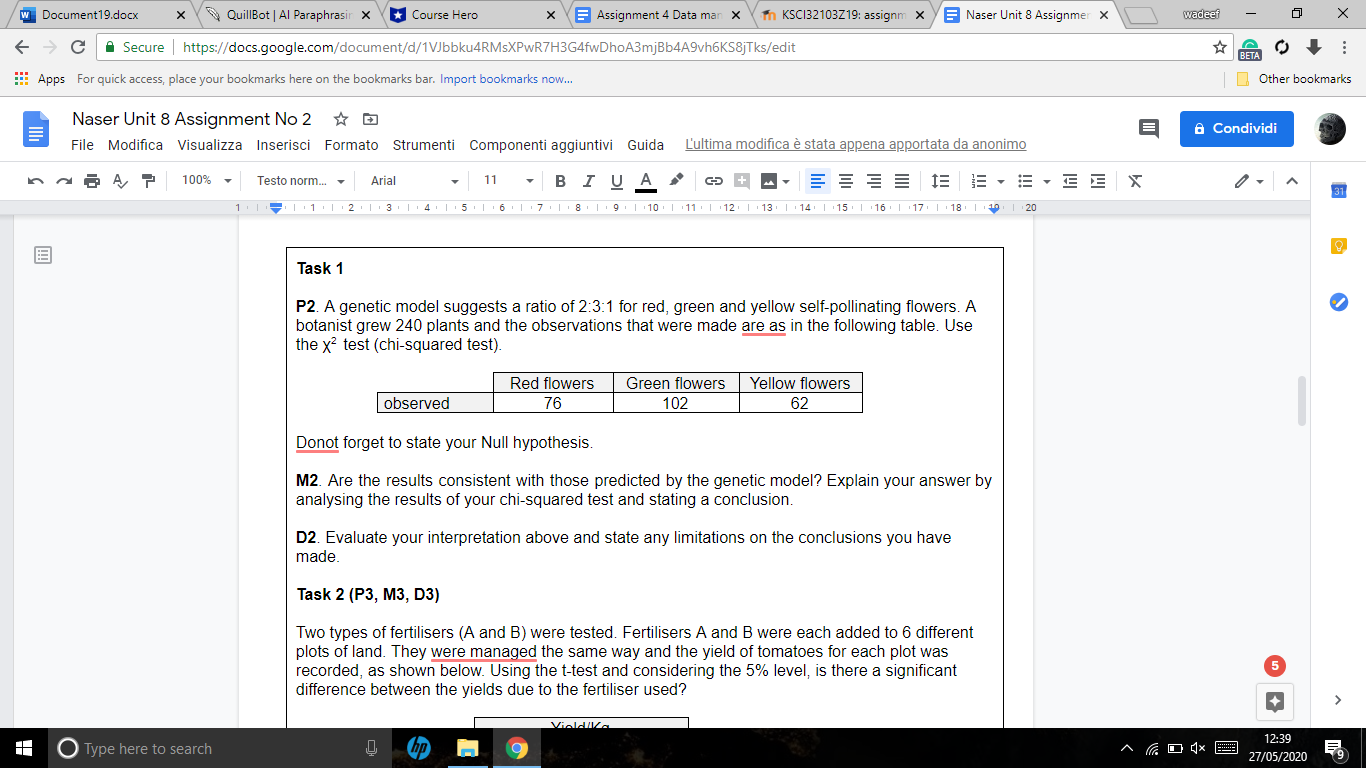The width and height of the screenshot is (1366, 768).
Task: Open Google Keep panel in sidebar
Action: (1339, 245)
